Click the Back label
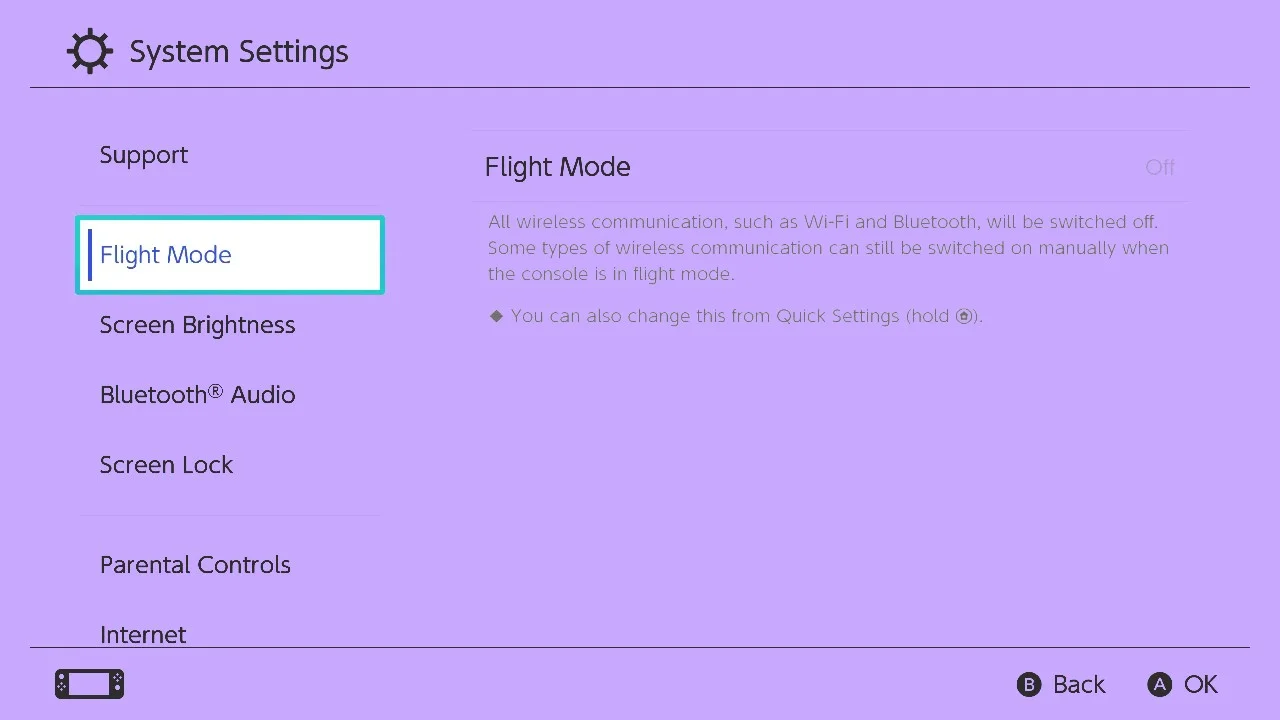 pos(1079,684)
